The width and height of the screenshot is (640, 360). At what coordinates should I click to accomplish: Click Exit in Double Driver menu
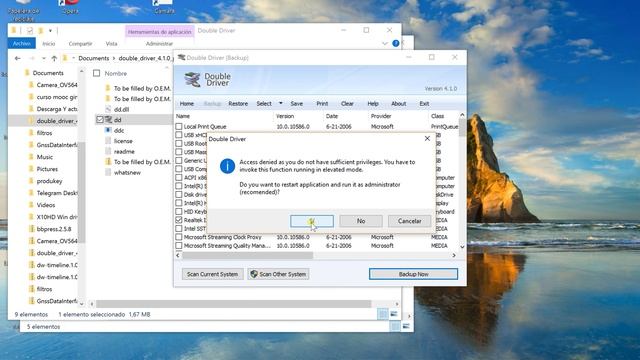(x=424, y=104)
